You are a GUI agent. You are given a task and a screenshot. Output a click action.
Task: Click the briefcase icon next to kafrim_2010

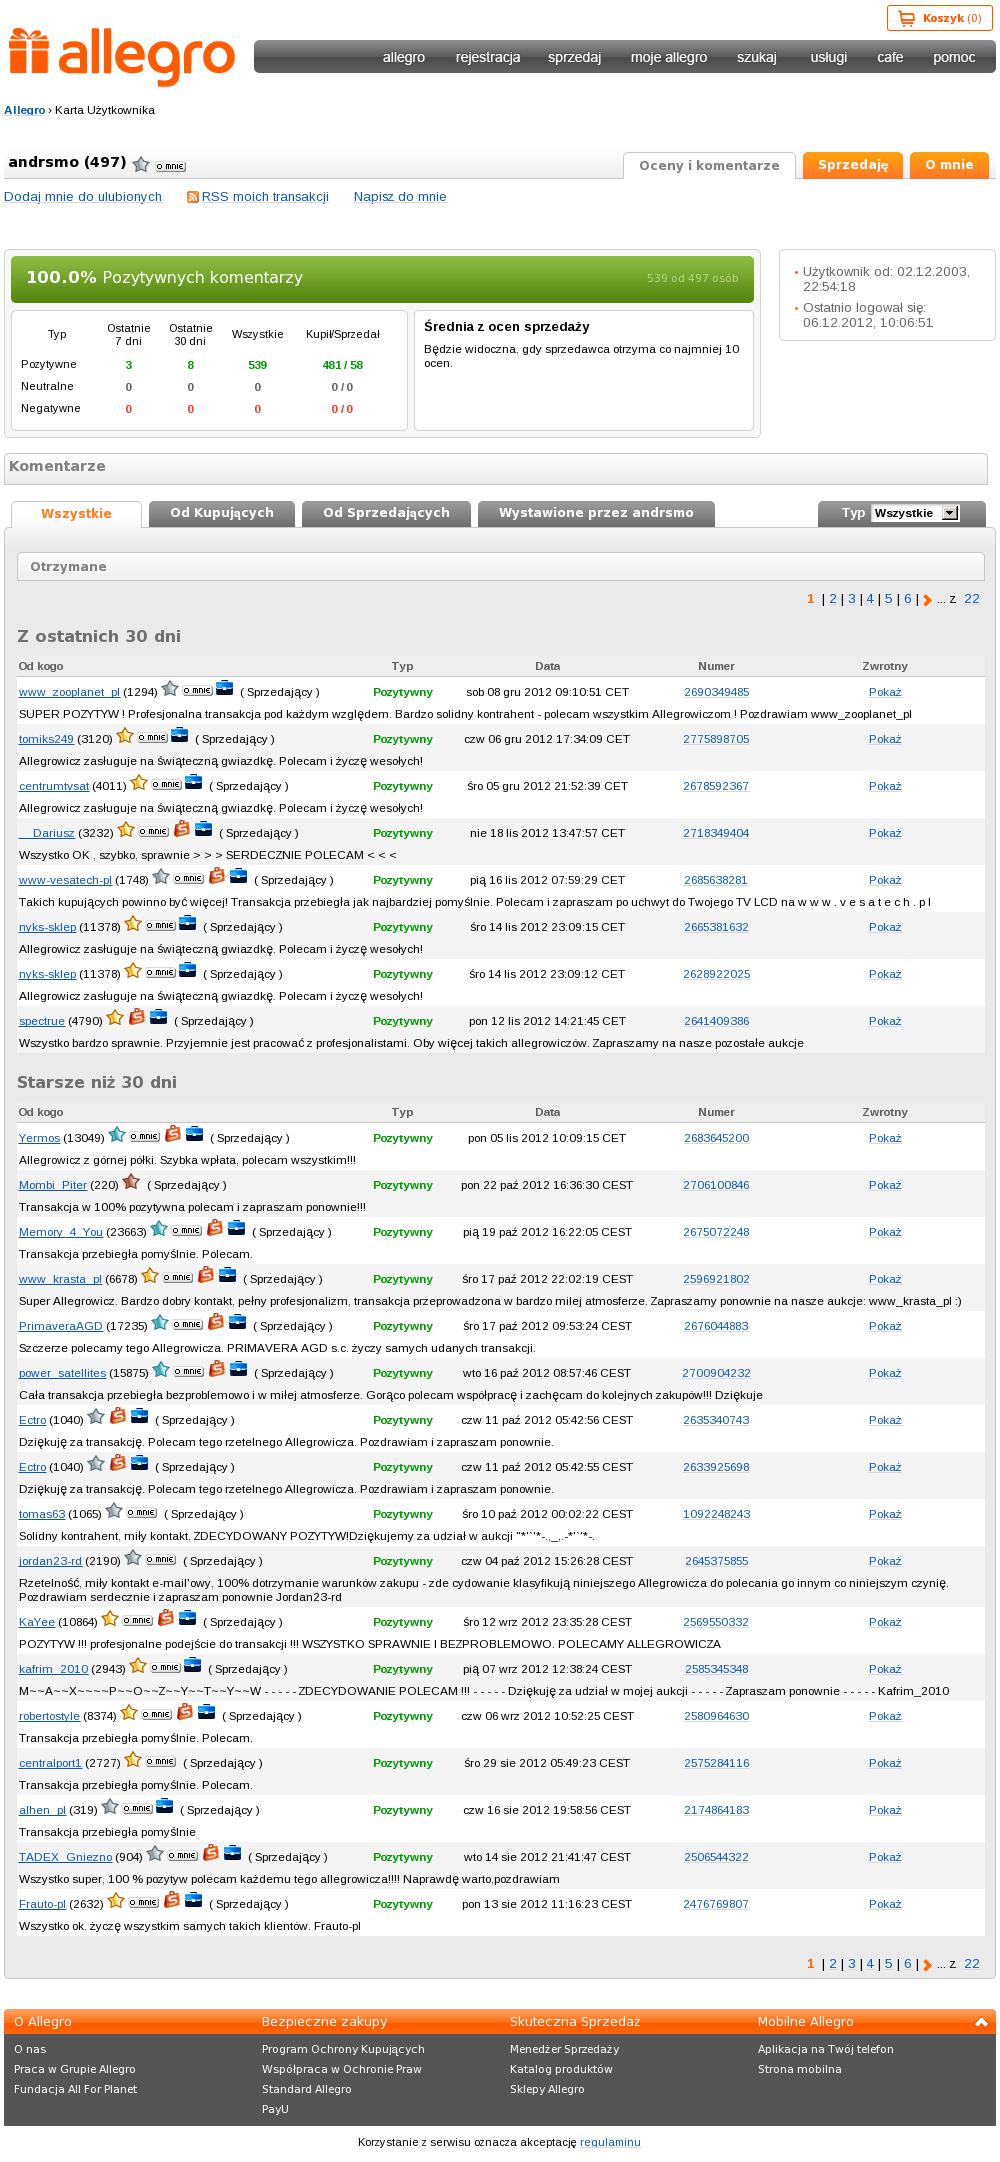click(x=193, y=1665)
